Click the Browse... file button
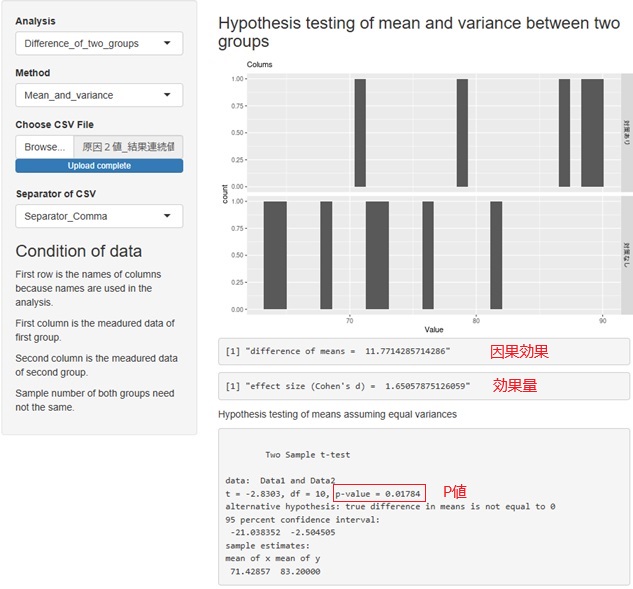 pyautogui.click(x=44, y=146)
